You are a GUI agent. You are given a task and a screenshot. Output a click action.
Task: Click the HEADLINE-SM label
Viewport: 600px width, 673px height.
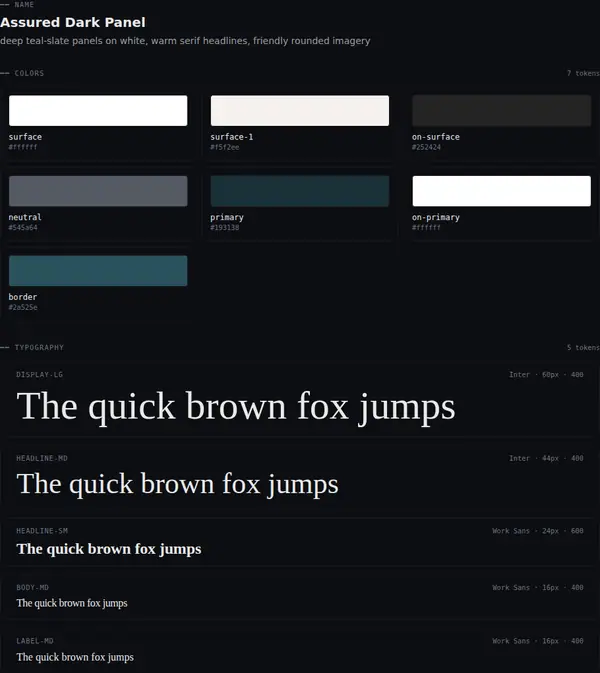(x=42, y=531)
